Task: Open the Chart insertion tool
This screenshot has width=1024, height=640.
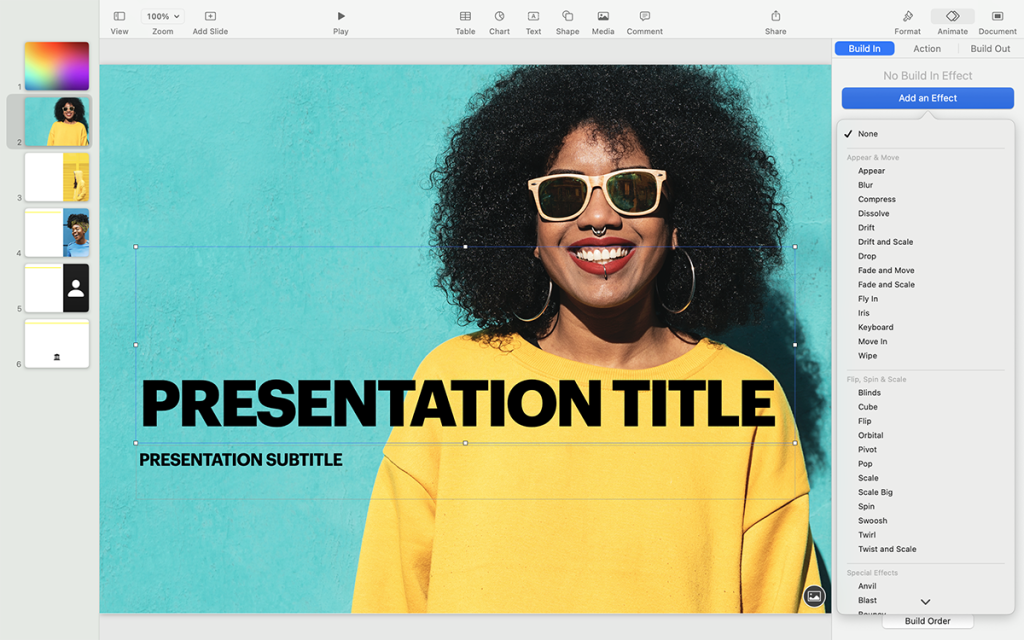Action: click(x=498, y=20)
